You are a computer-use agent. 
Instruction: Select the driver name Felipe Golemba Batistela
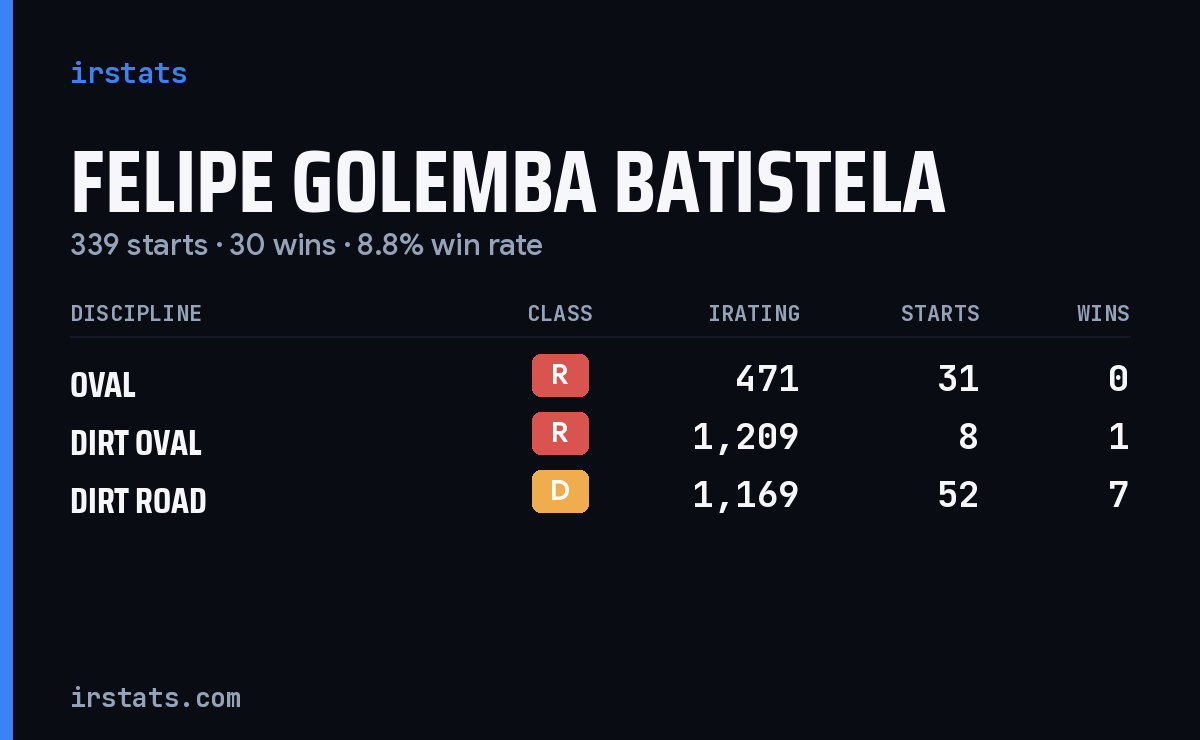pos(508,184)
